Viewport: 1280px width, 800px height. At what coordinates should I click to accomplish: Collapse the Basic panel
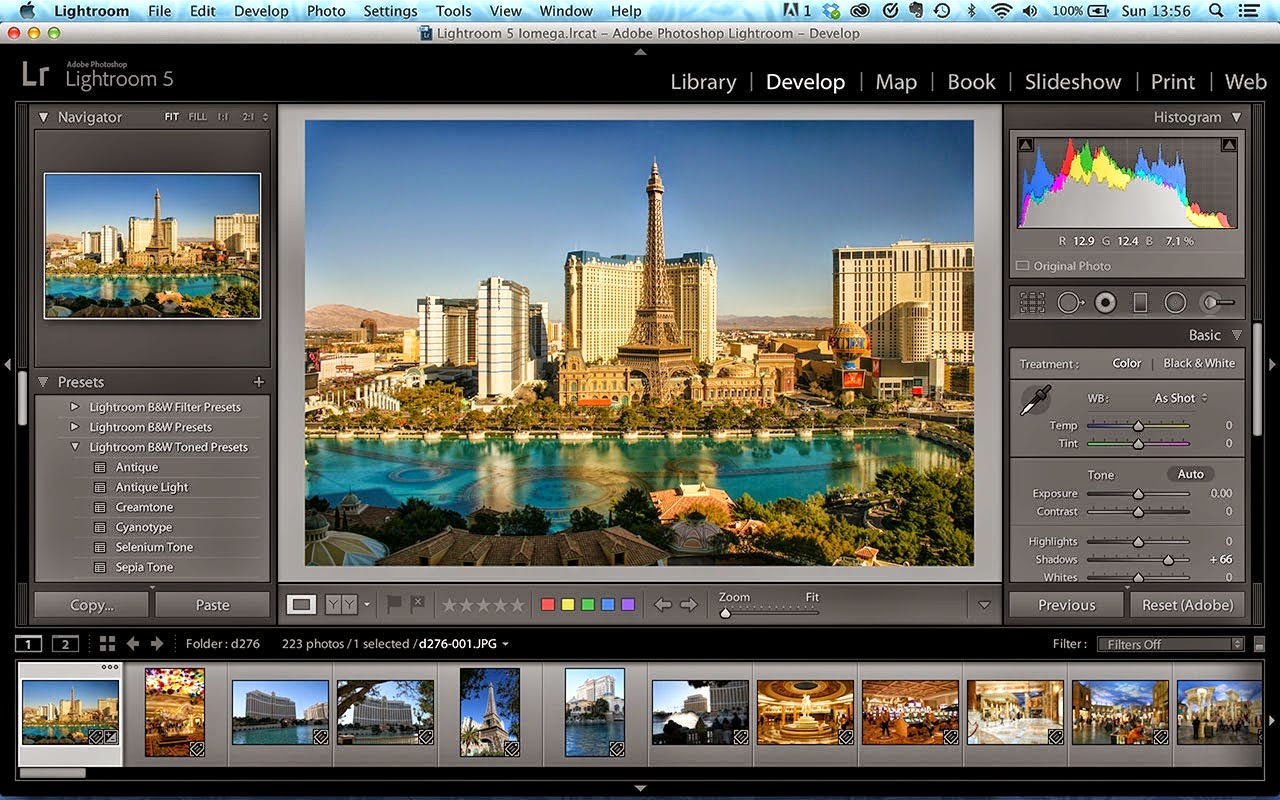1237,335
